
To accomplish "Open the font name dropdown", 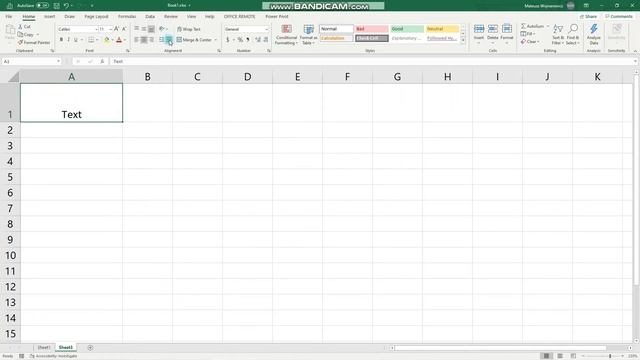I will coord(96,29).
